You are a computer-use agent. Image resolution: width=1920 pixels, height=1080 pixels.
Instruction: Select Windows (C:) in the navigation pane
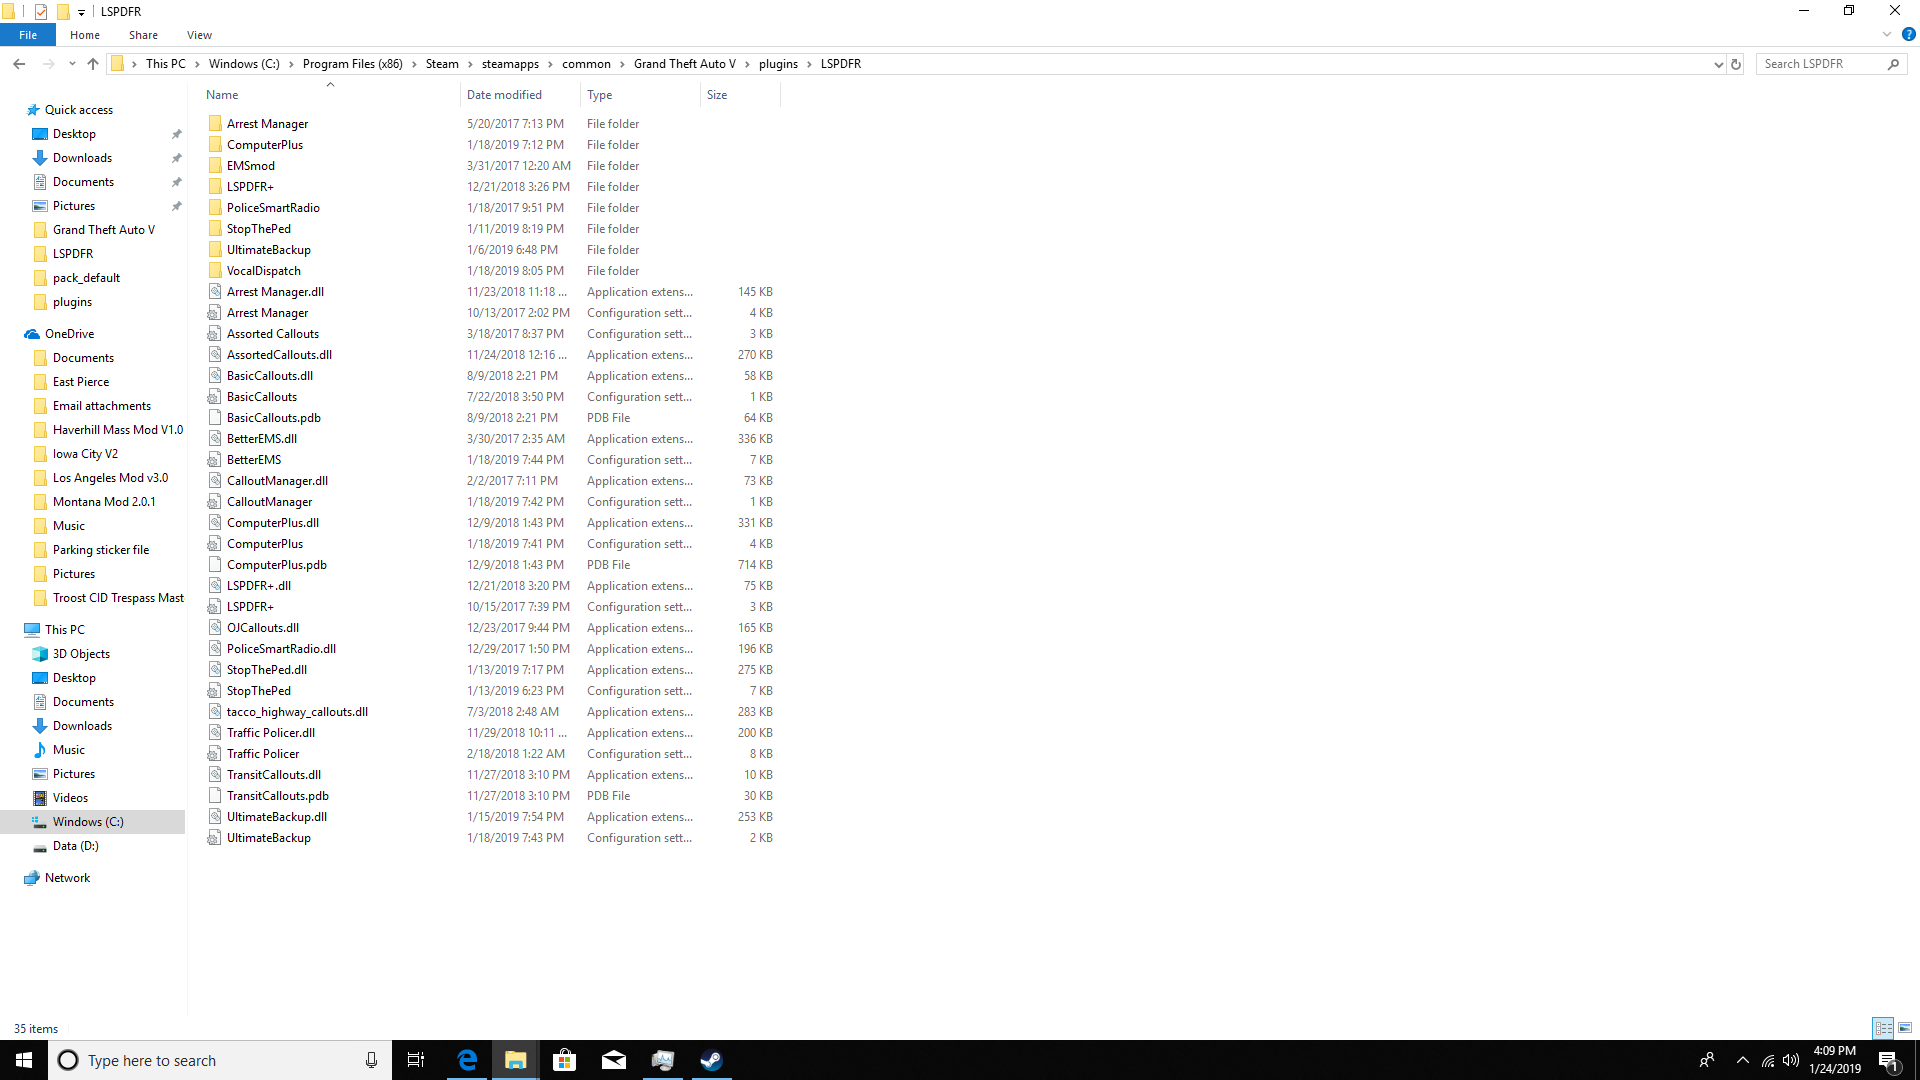[88, 822]
